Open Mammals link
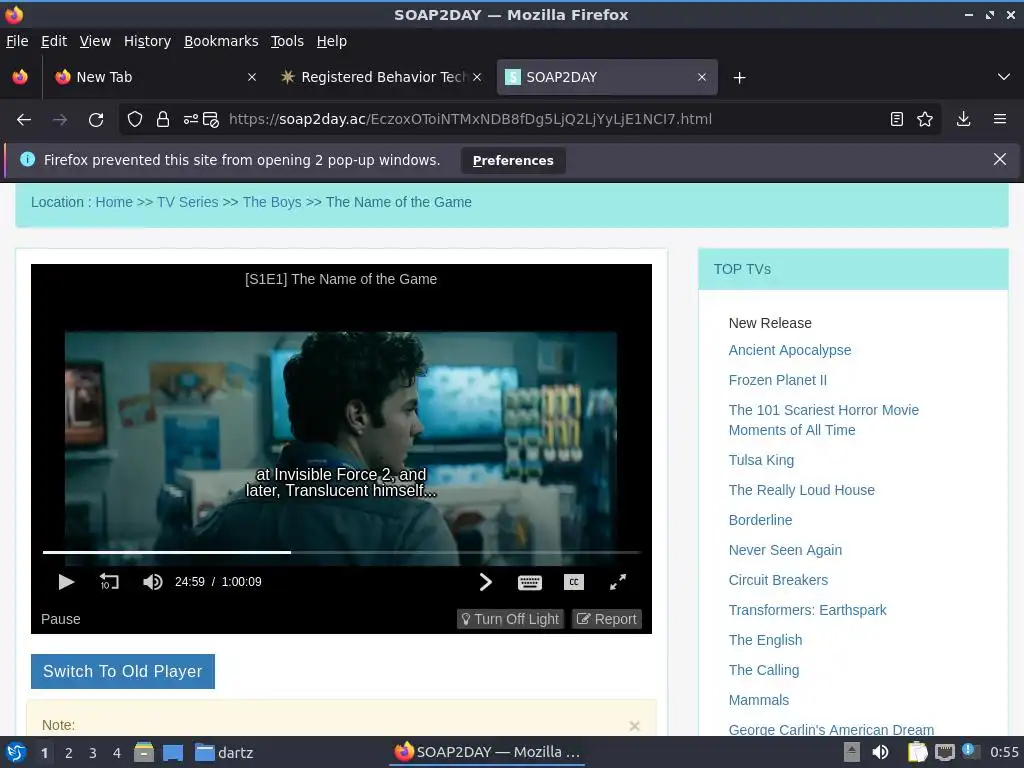Viewport: 1024px width, 768px height. [x=759, y=700]
